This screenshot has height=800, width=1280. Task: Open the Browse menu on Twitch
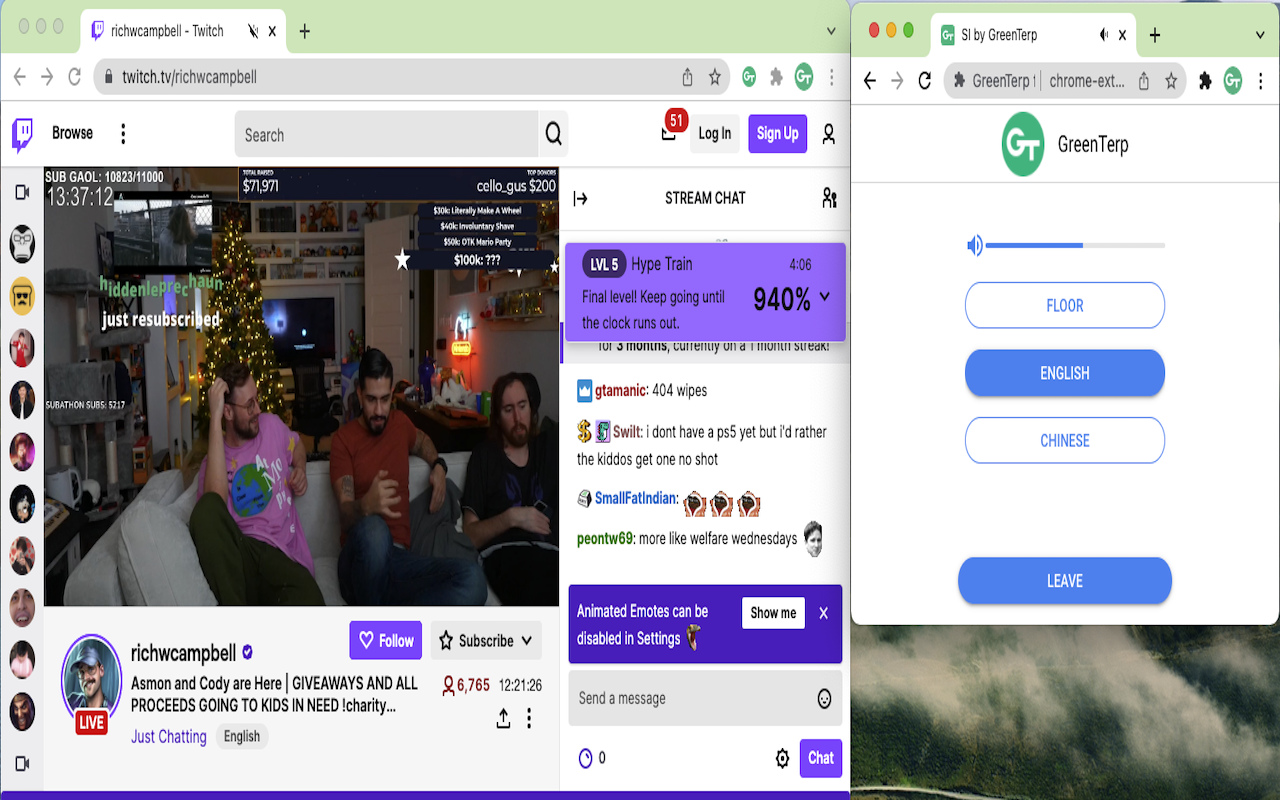point(72,133)
